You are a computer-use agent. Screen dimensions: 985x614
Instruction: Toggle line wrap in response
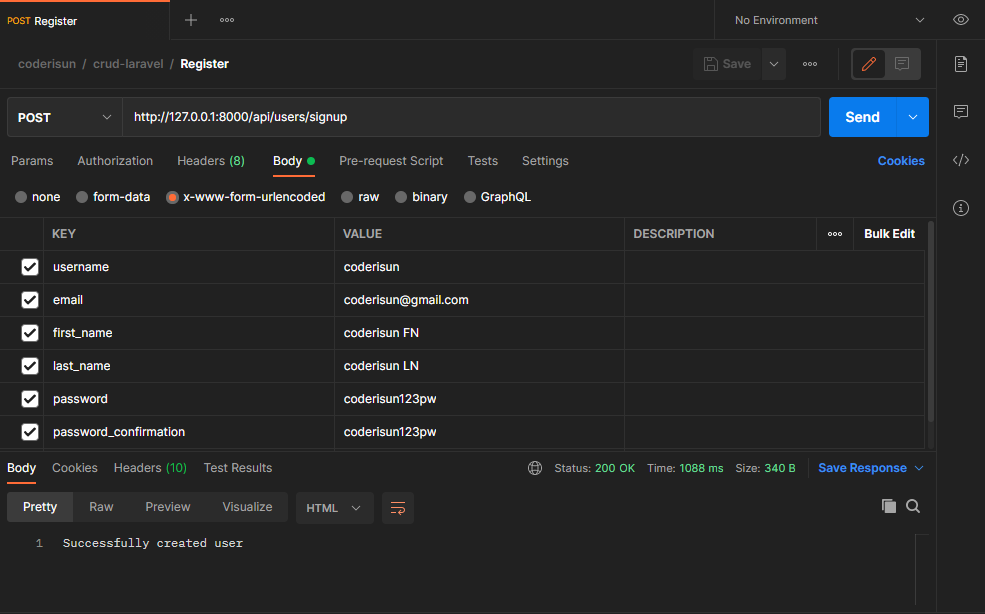[398, 508]
